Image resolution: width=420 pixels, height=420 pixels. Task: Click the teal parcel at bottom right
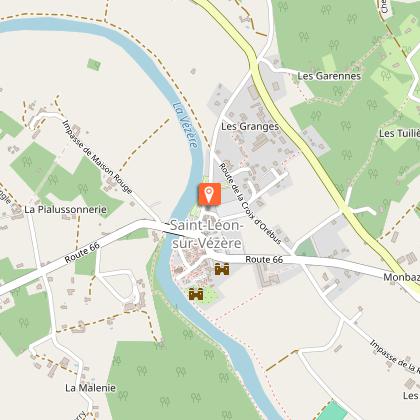[x=332, y=412]
